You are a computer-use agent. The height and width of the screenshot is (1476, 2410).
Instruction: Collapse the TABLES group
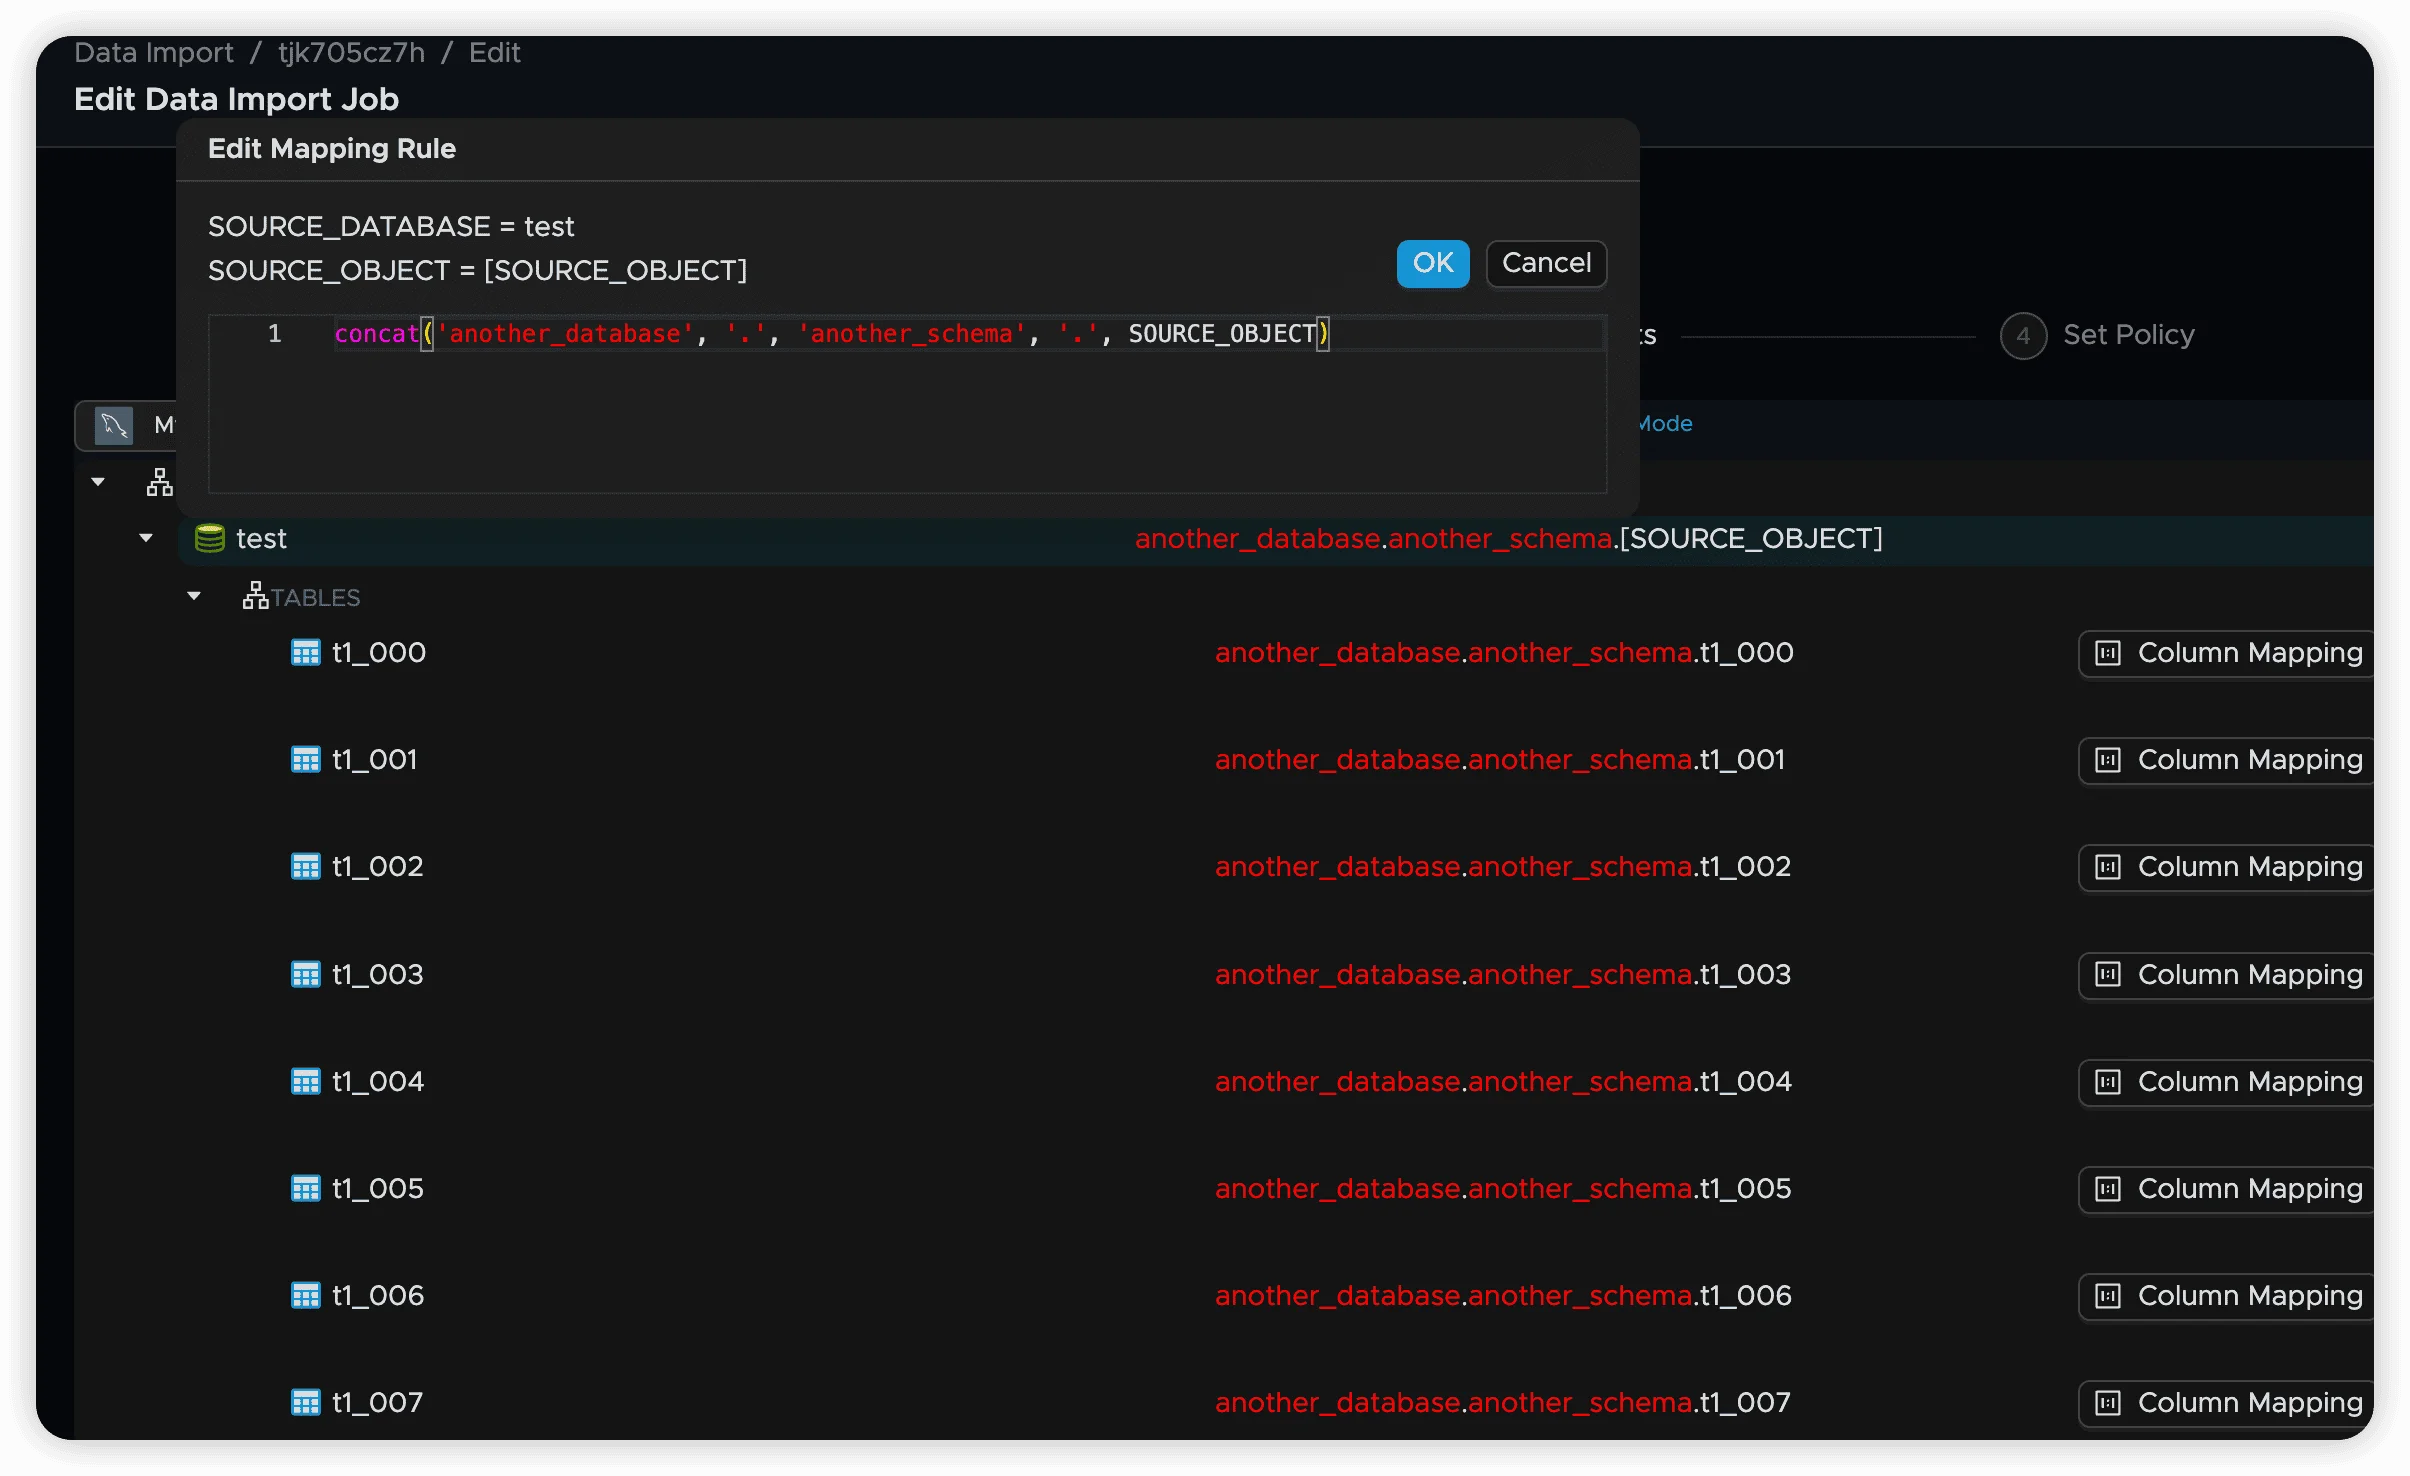tap(194, 596)
